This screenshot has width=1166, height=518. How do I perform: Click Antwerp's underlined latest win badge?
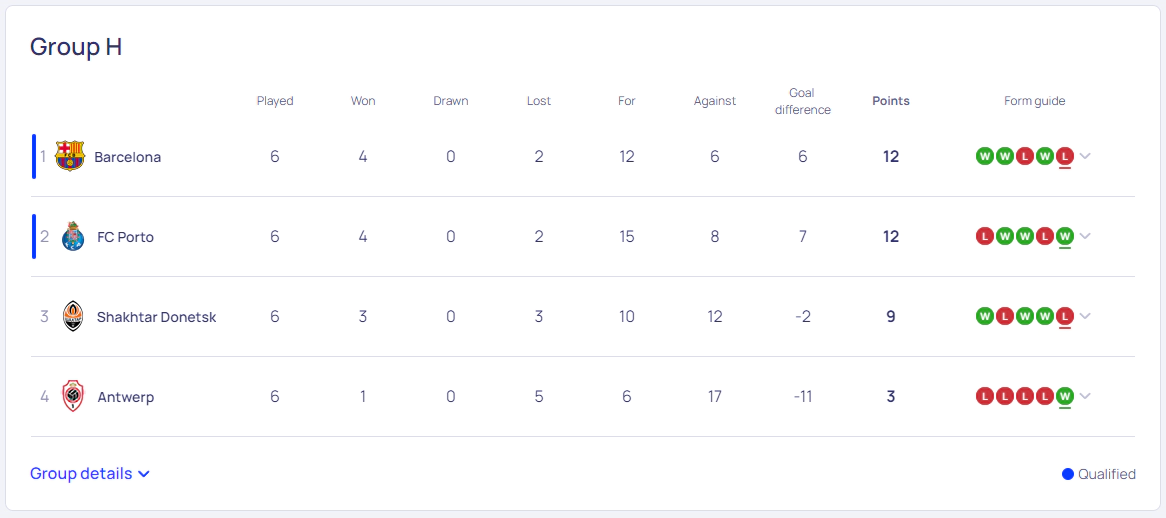click(1064, 396)
